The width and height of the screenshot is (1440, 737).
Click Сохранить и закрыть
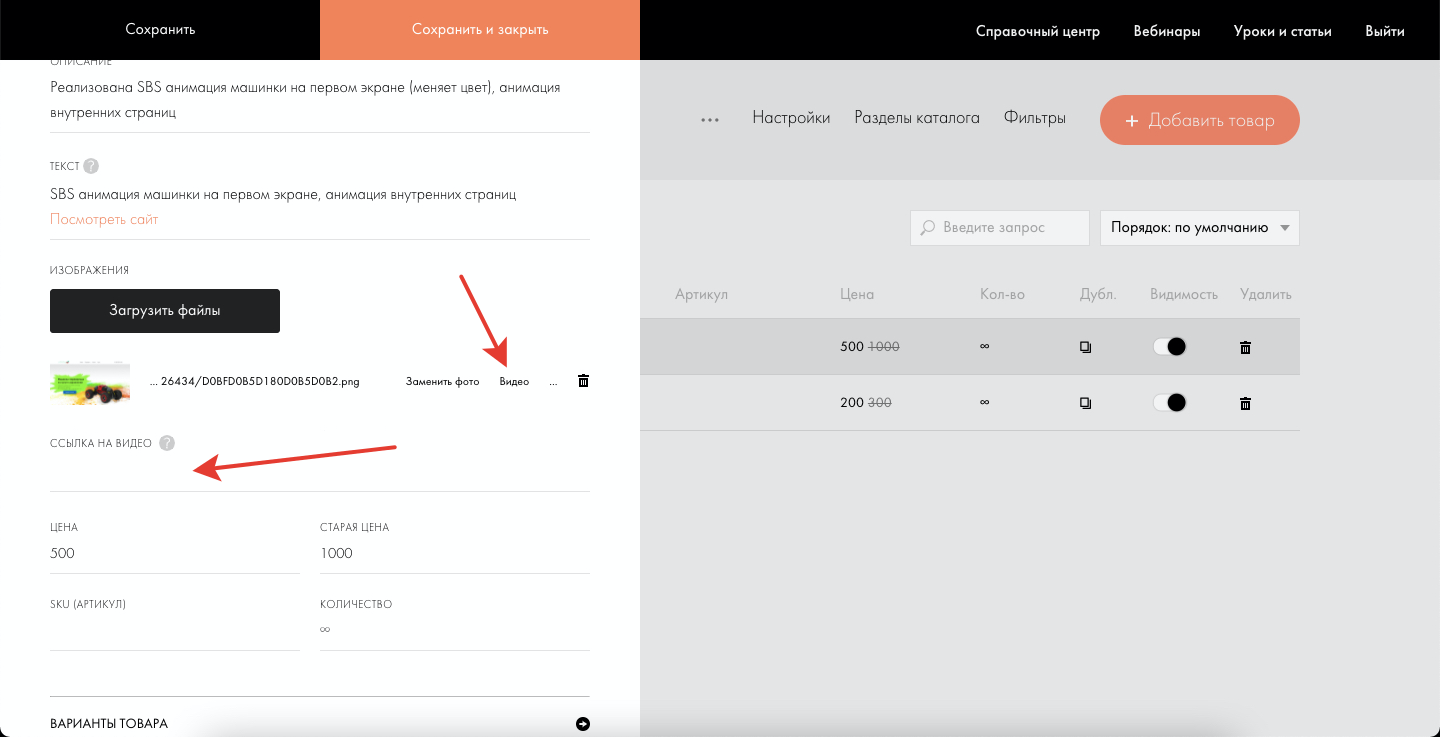[480, 30]
